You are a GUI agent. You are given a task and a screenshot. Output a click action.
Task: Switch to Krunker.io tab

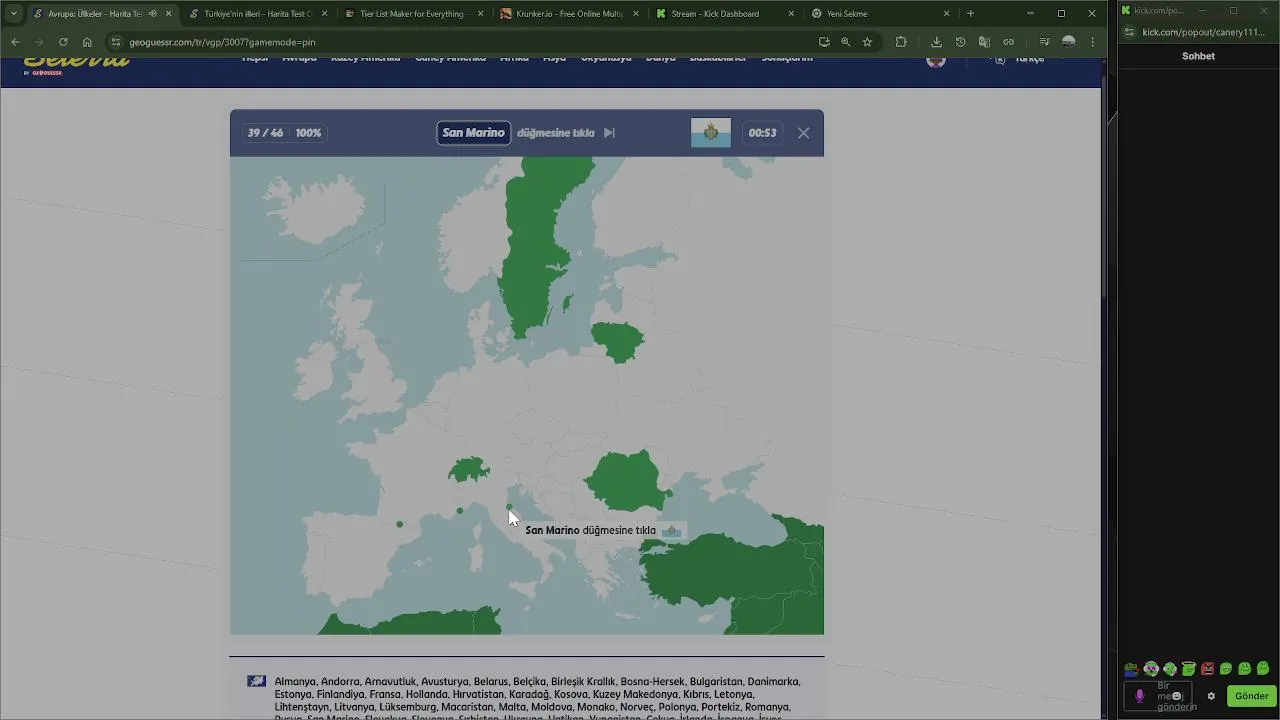coord(568,14)
